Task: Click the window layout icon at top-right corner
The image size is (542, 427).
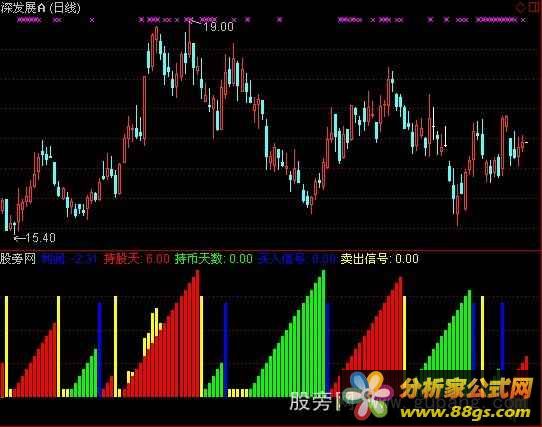Action: coord(533,8)
